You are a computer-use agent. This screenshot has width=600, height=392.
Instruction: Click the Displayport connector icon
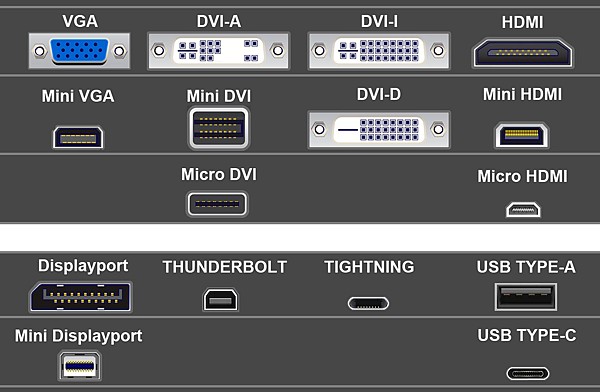(80, 297)
